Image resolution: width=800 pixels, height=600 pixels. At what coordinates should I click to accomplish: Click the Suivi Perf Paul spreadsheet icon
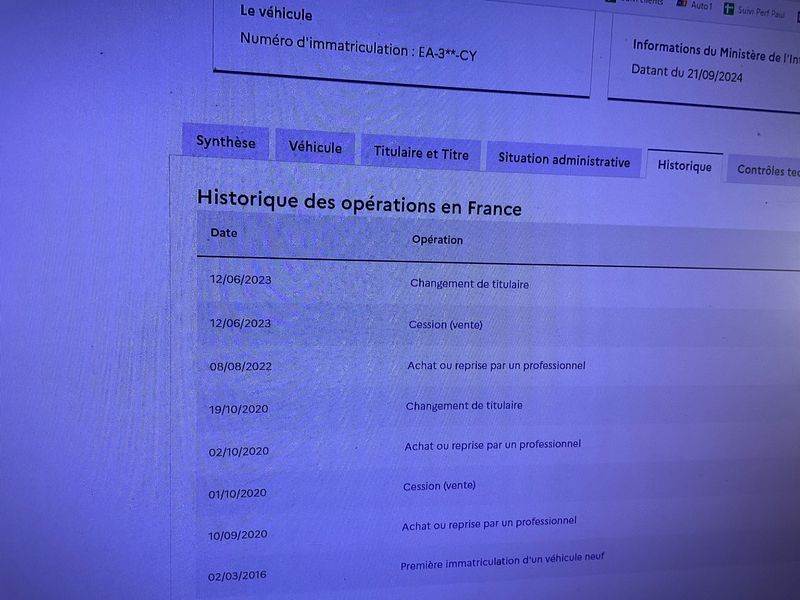click(x=729, y=9)
